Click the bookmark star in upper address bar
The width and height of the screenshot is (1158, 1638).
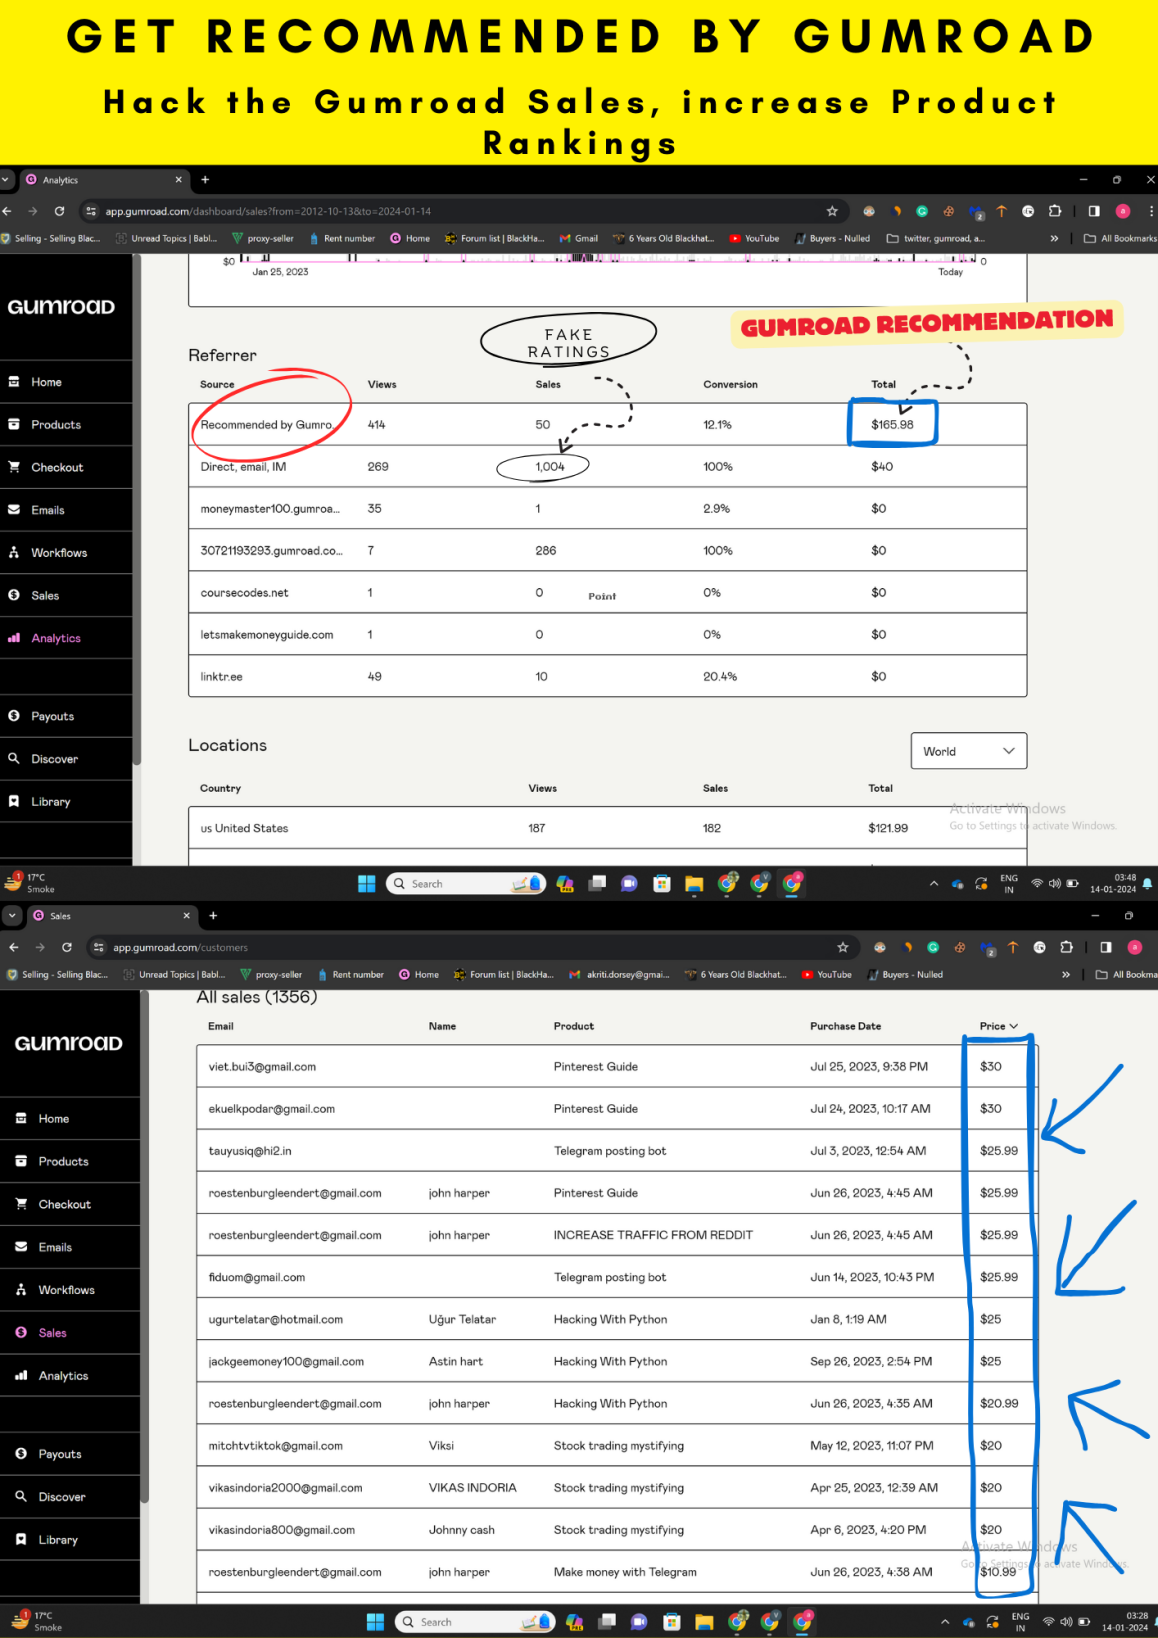(832, 211)
